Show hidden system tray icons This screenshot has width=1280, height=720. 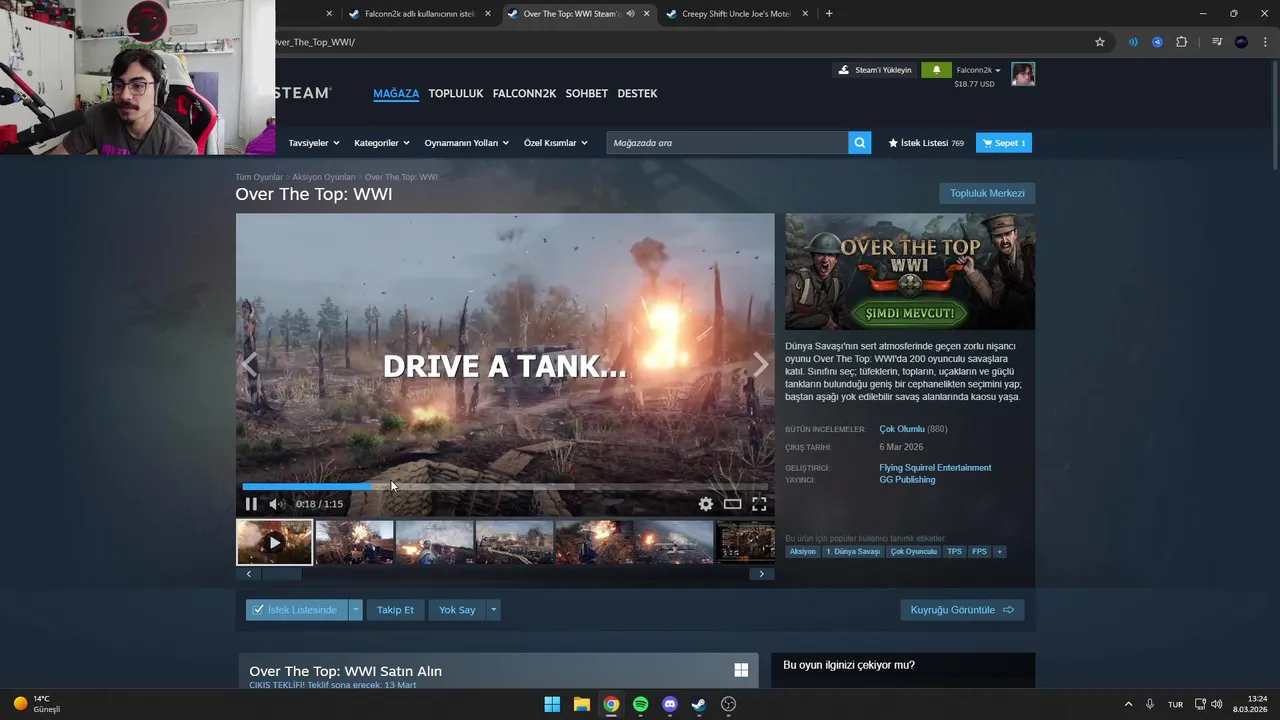tap(1129, 704)
